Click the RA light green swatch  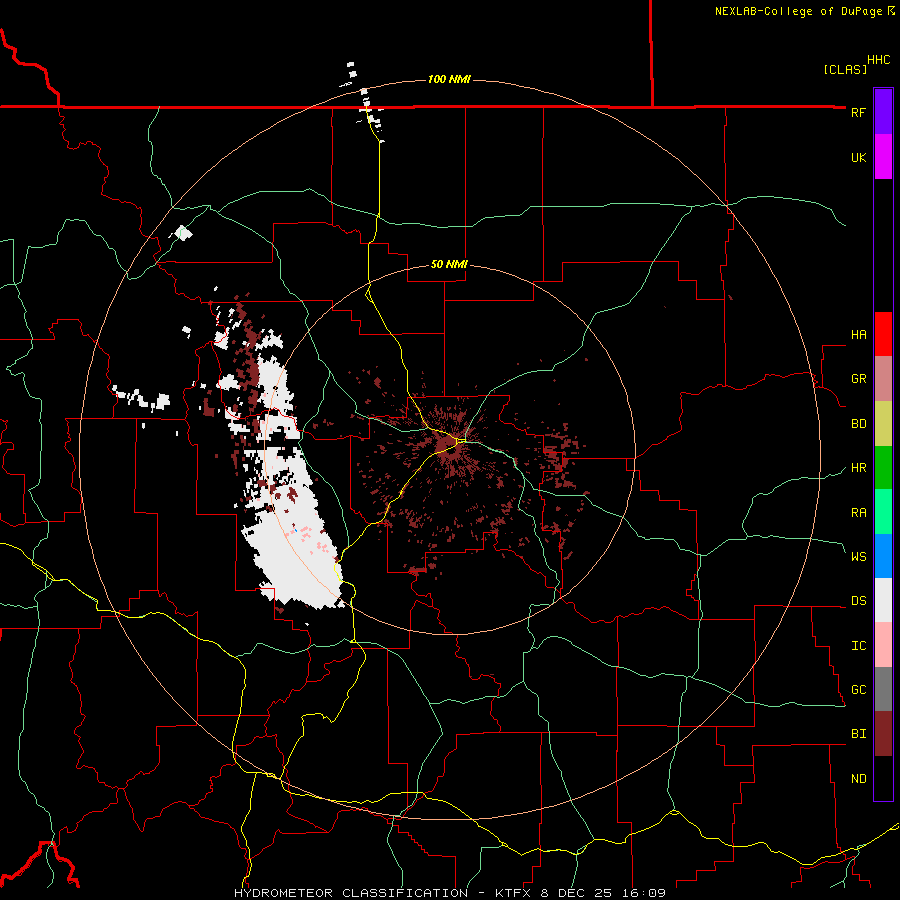(x=883, y=511)
